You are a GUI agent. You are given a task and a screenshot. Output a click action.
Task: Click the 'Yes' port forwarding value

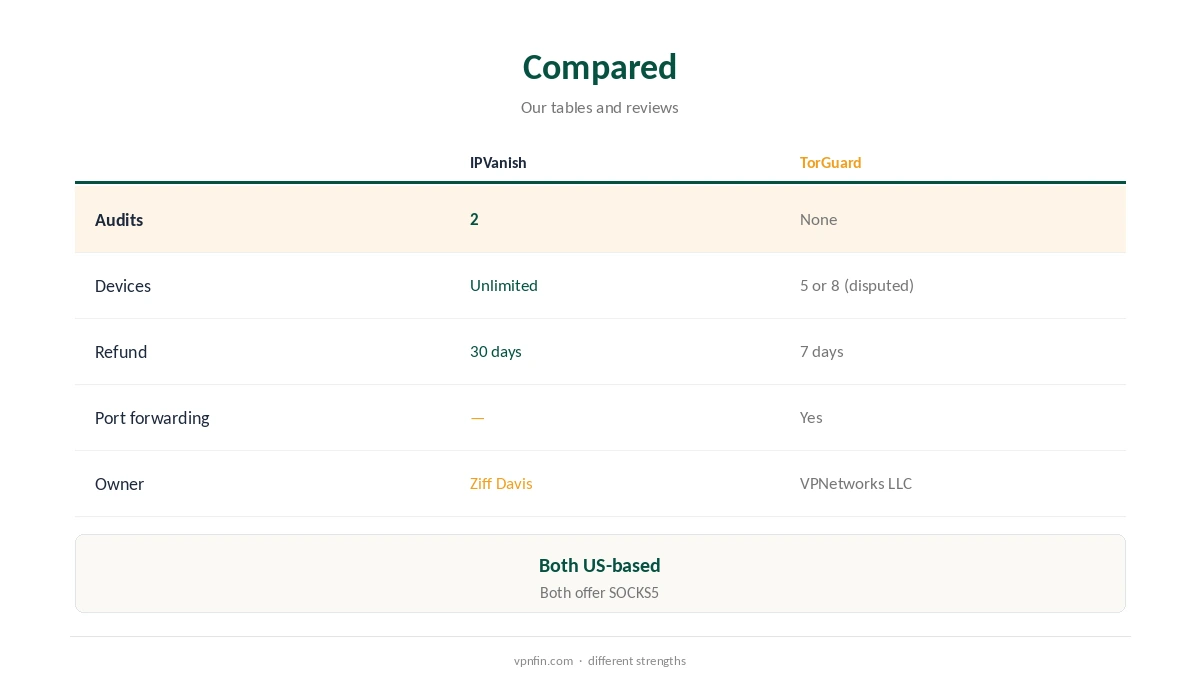811,417
